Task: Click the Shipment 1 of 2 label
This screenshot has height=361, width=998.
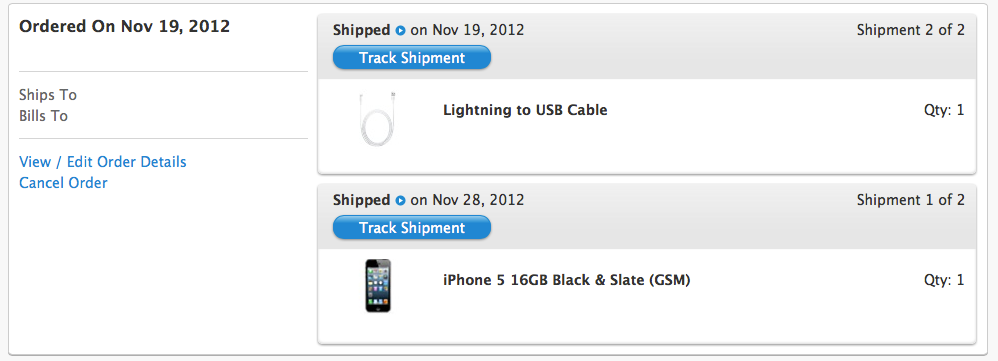Action: tap(910, 200)
